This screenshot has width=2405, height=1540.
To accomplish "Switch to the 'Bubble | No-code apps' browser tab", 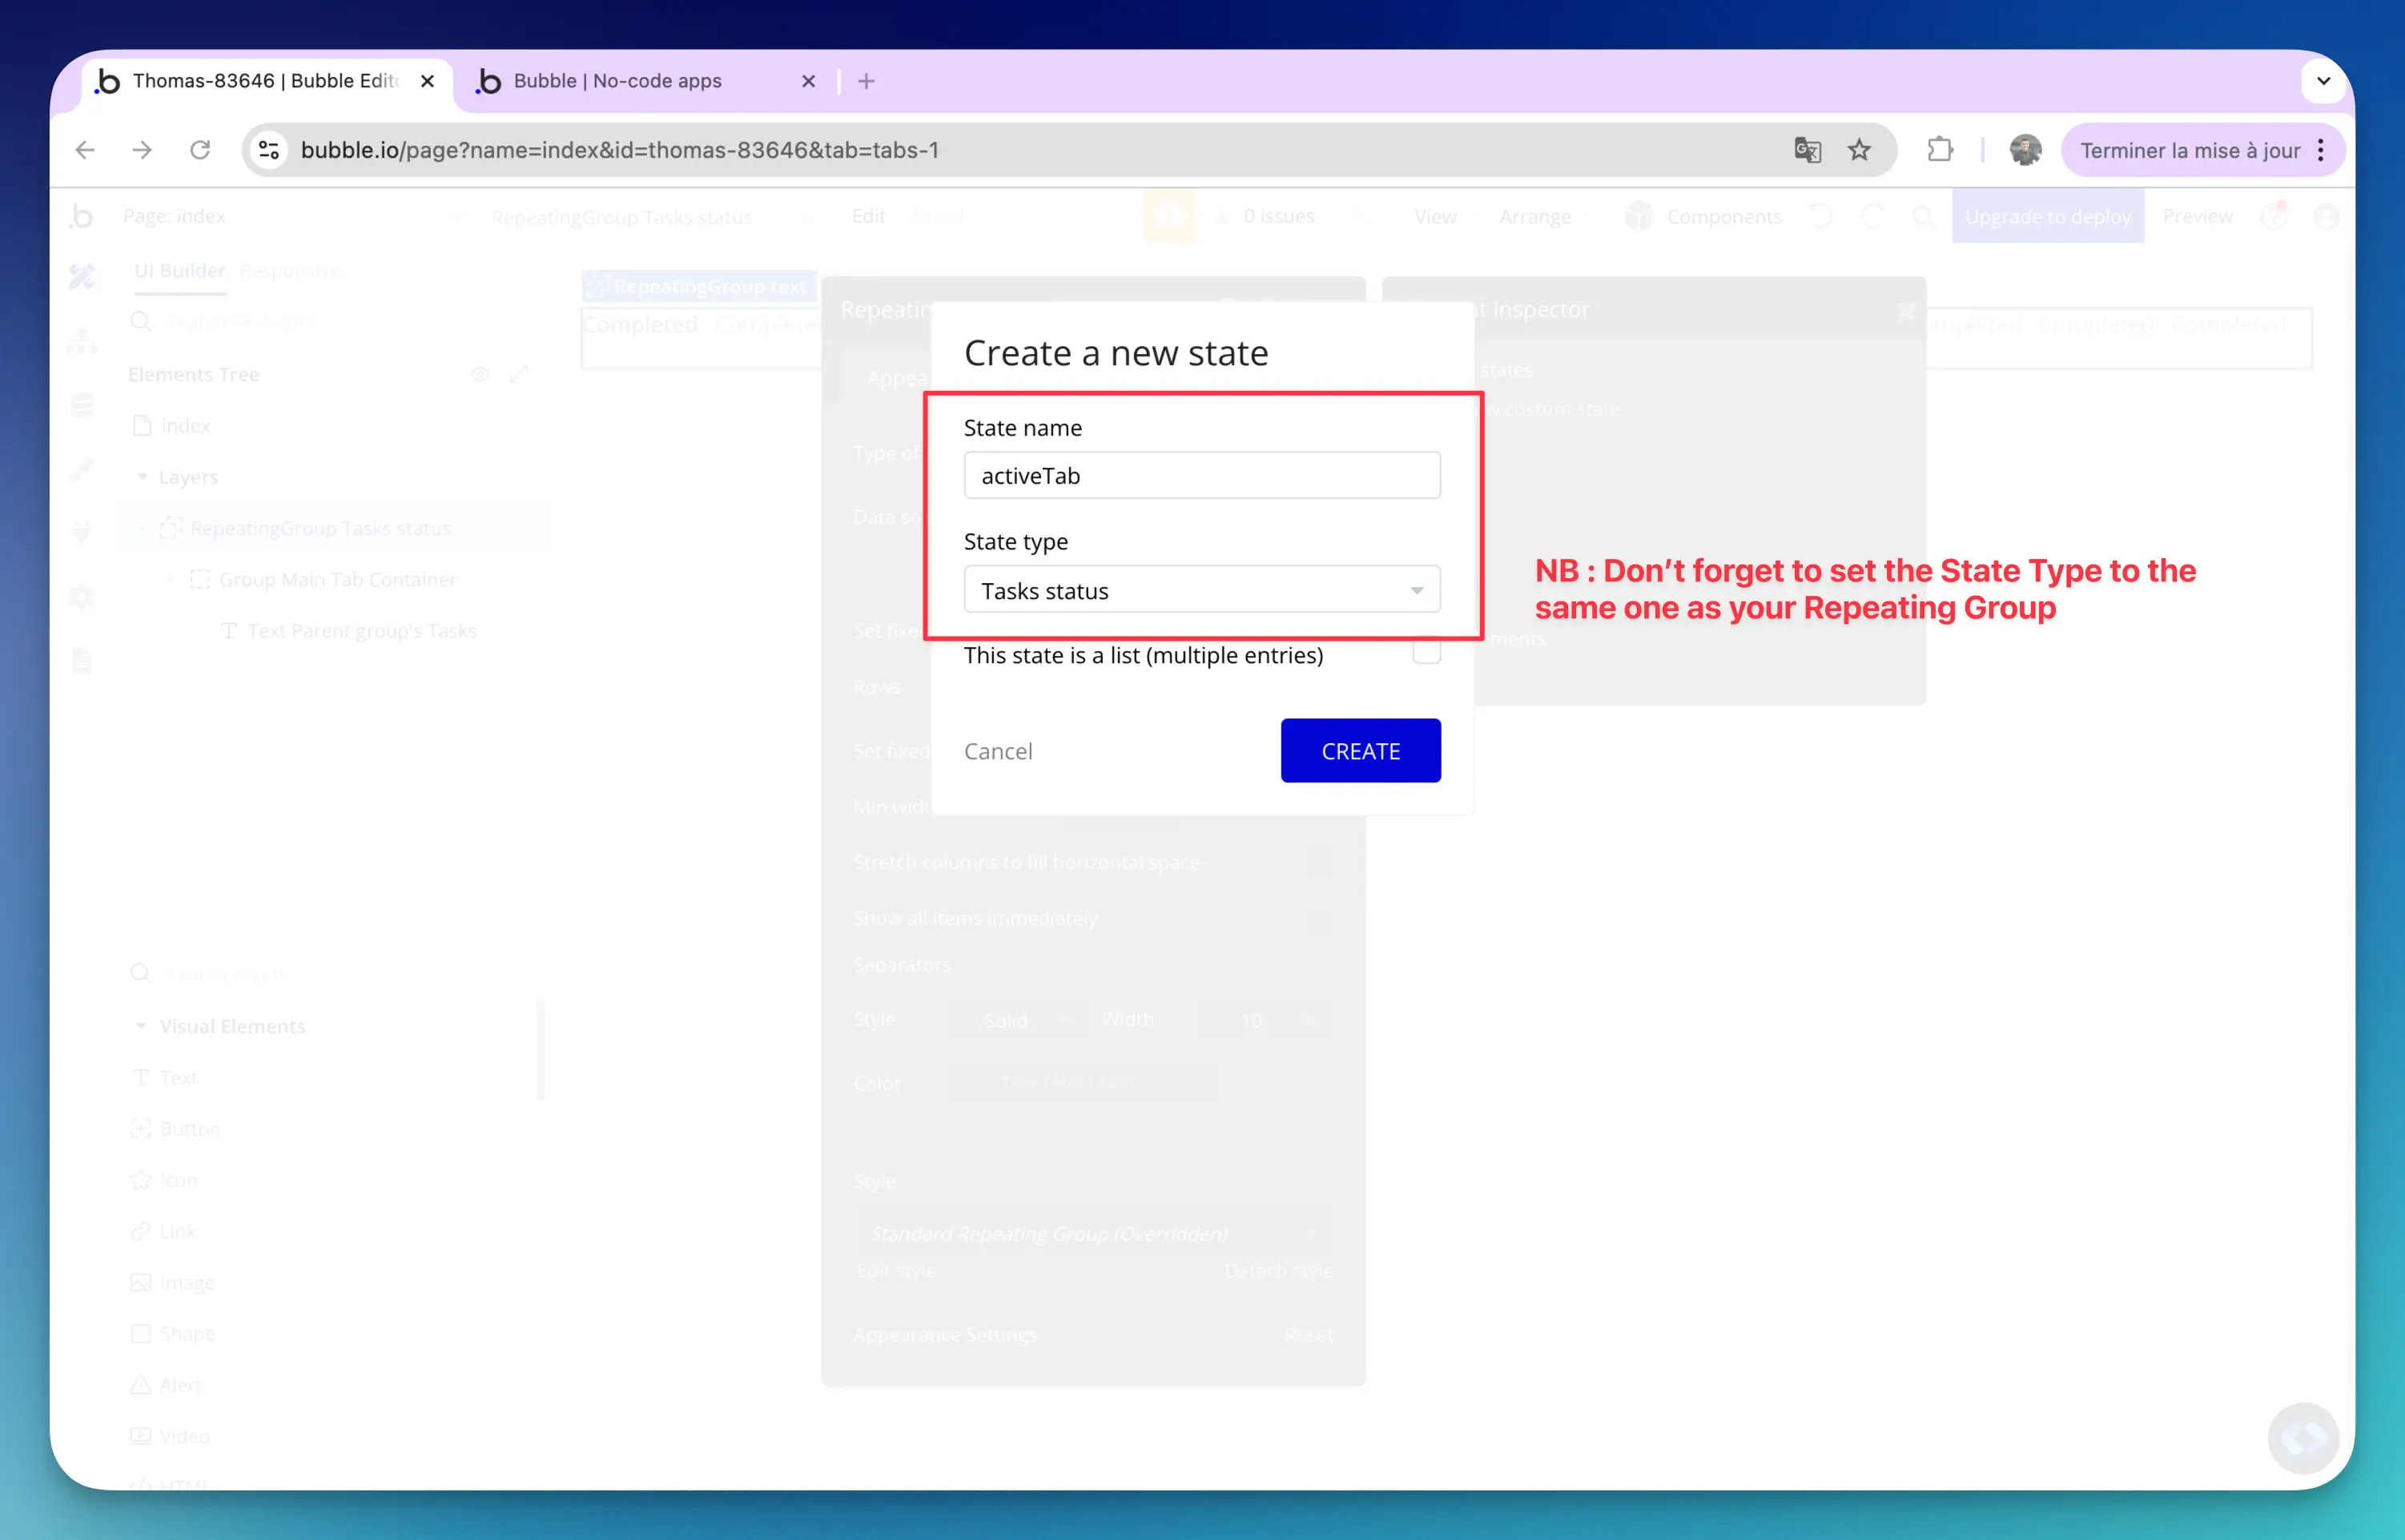I will pos(646,81).
